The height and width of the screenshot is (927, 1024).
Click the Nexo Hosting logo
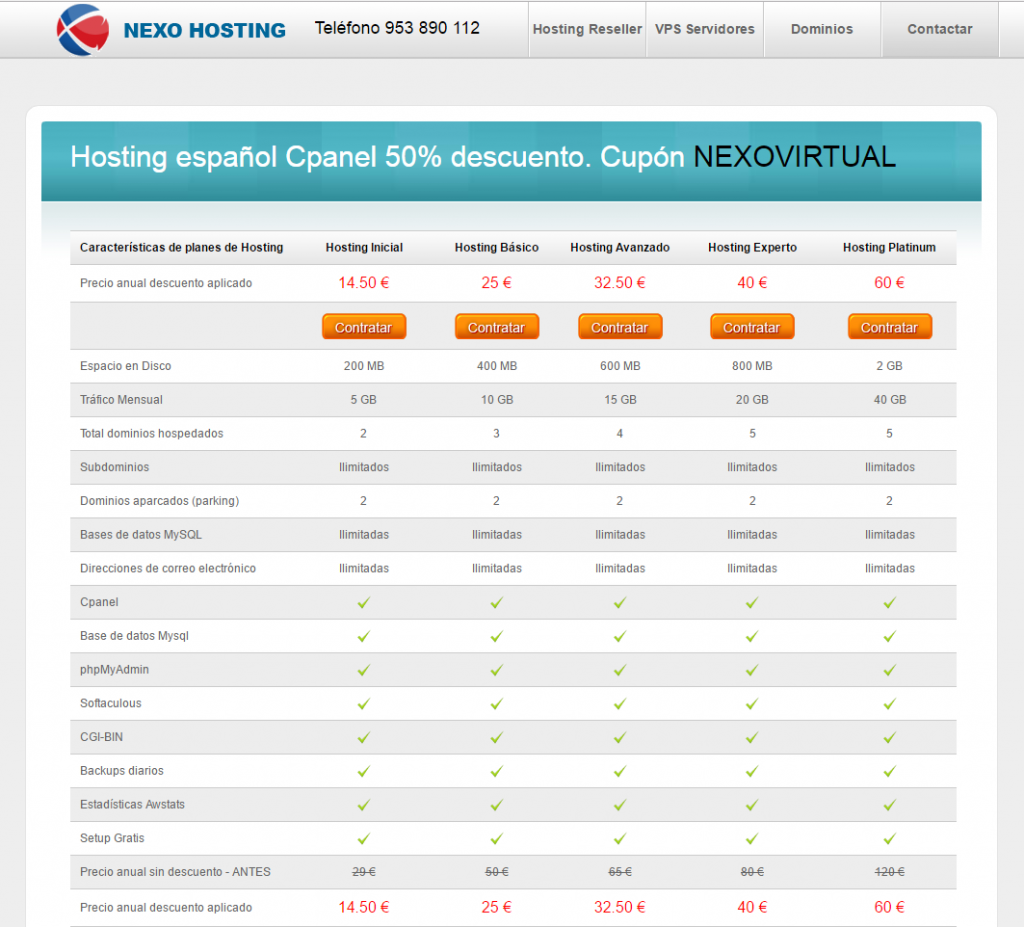82,29
